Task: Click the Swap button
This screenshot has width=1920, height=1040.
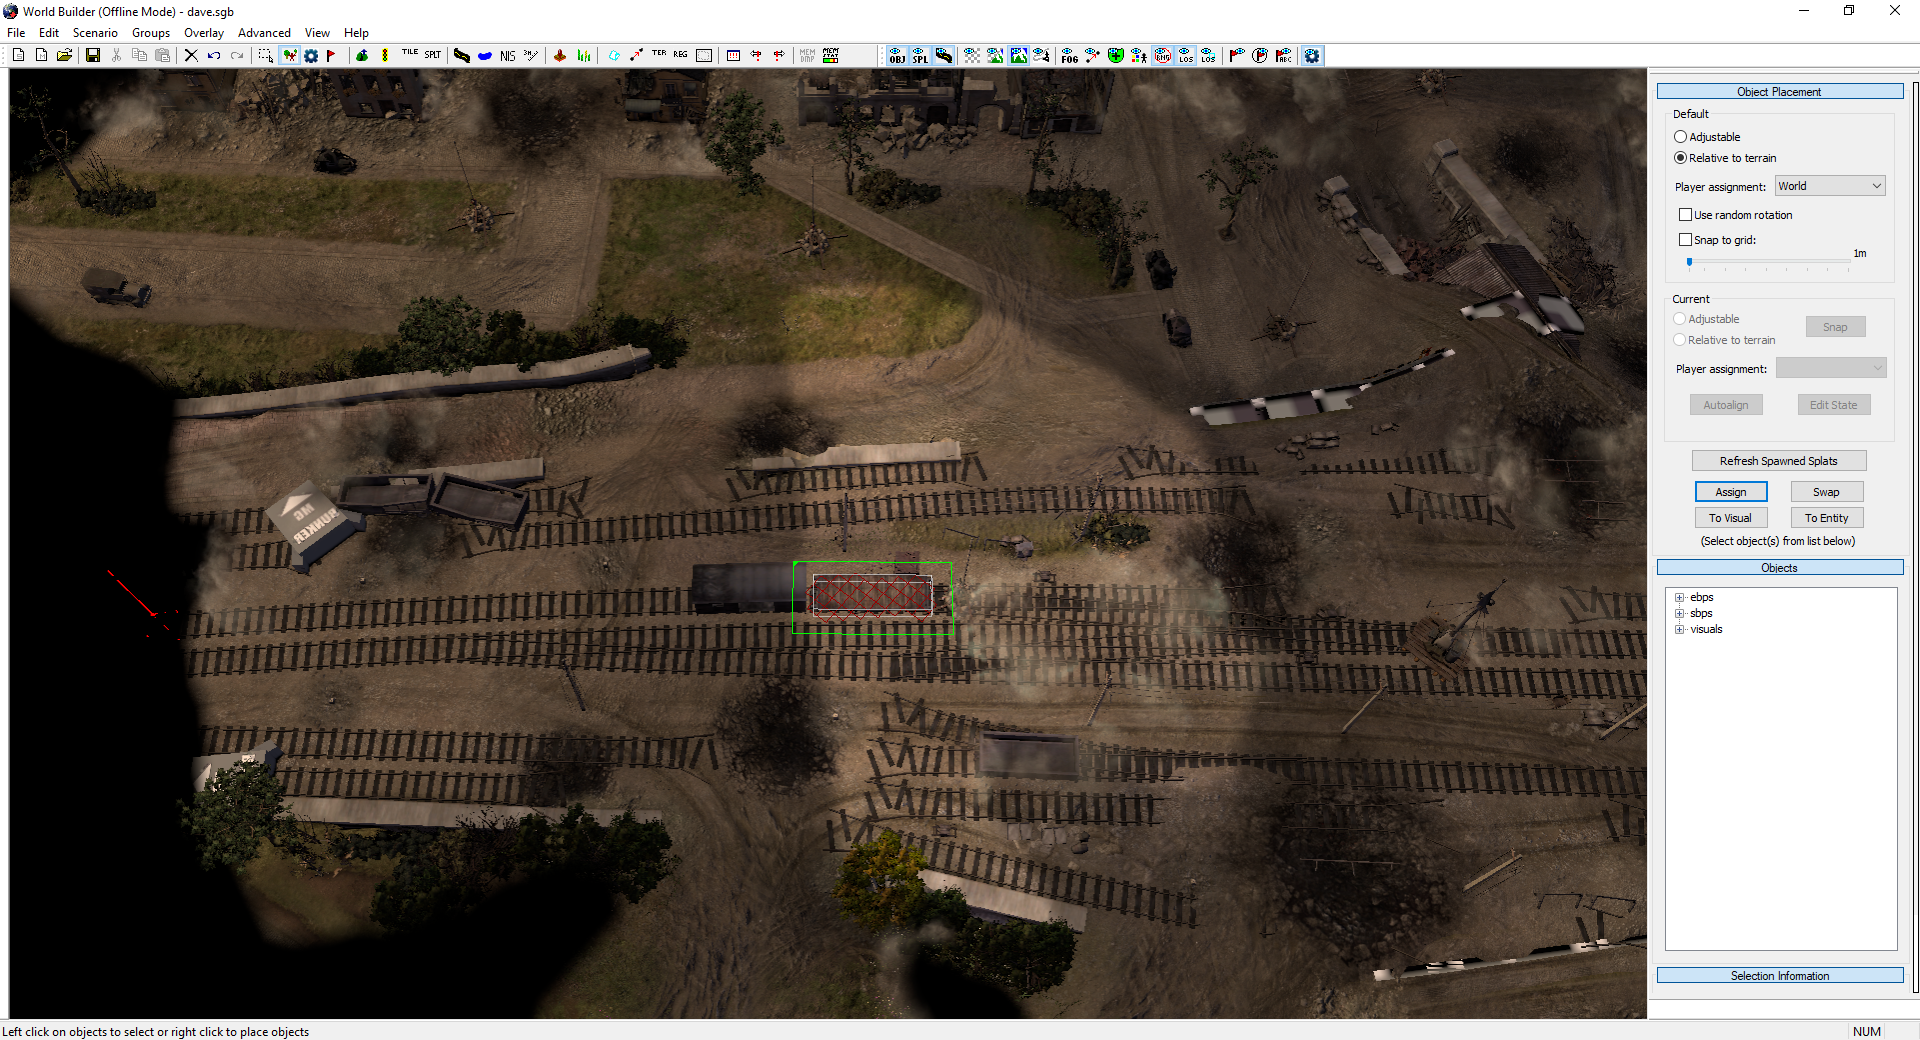Action: pos(1826,492)
